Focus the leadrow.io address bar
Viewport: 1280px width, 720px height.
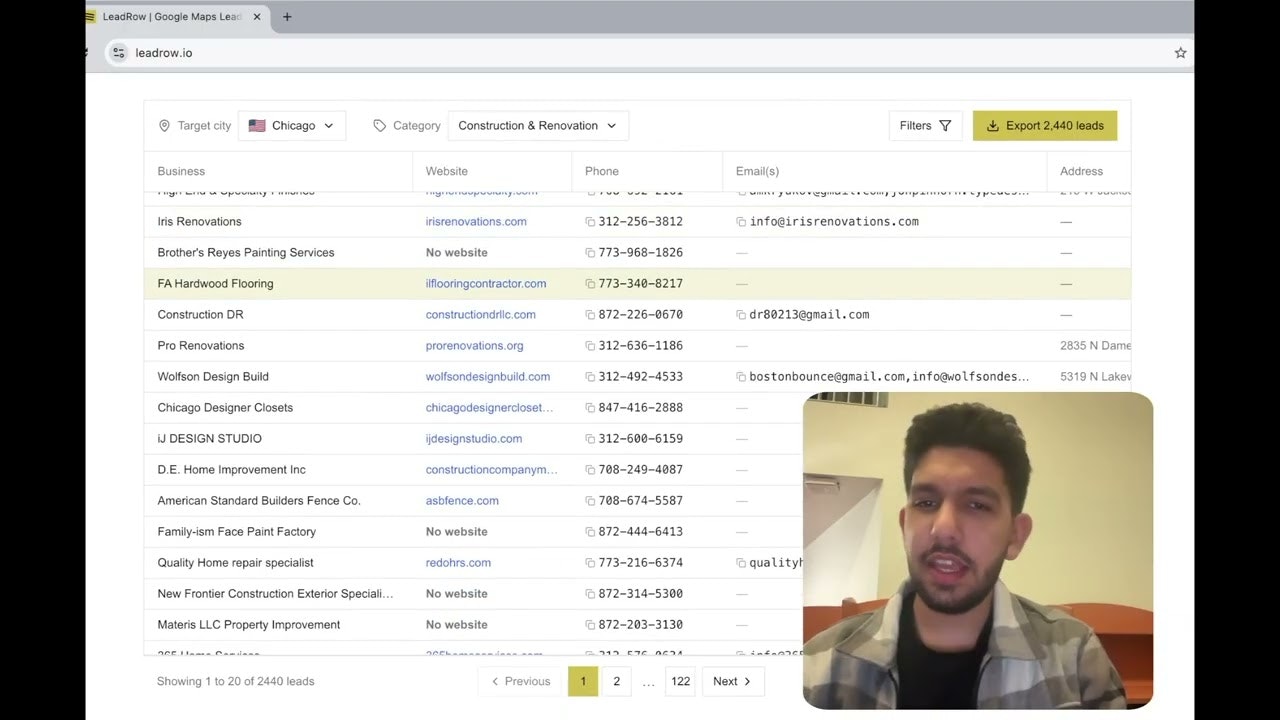coord(640,53)
